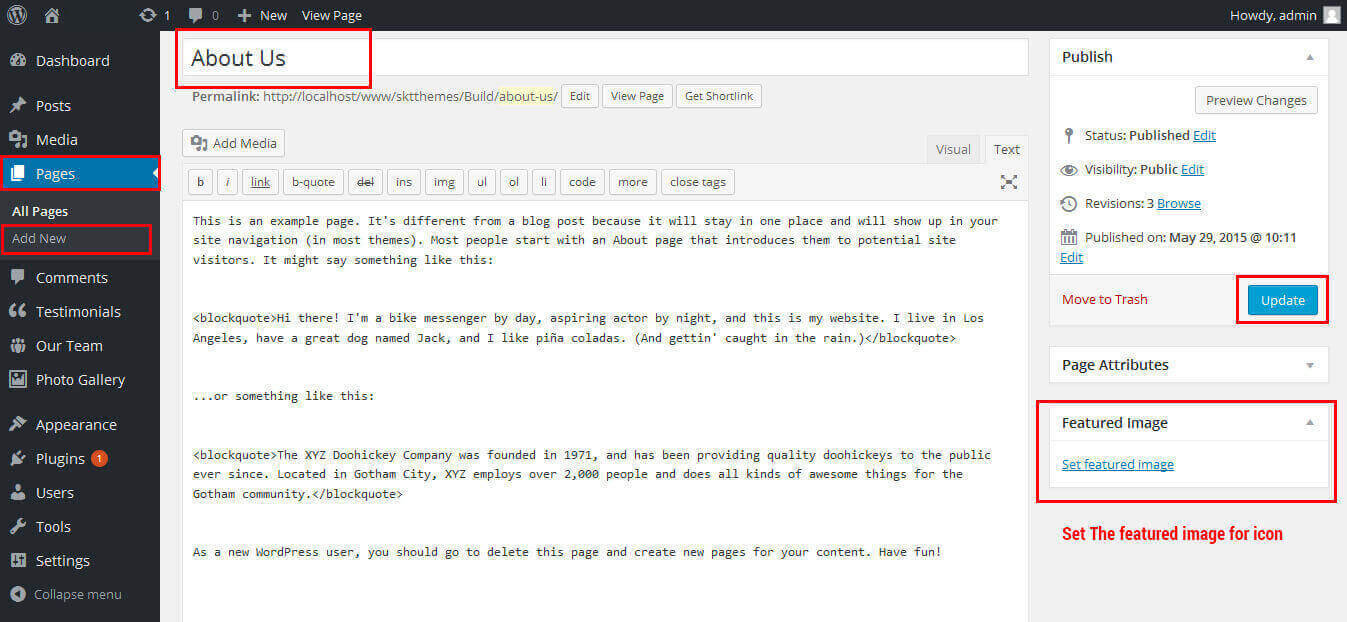1347x622 pixels.
Task: Click the ul quicktag button
Action: 482,182
